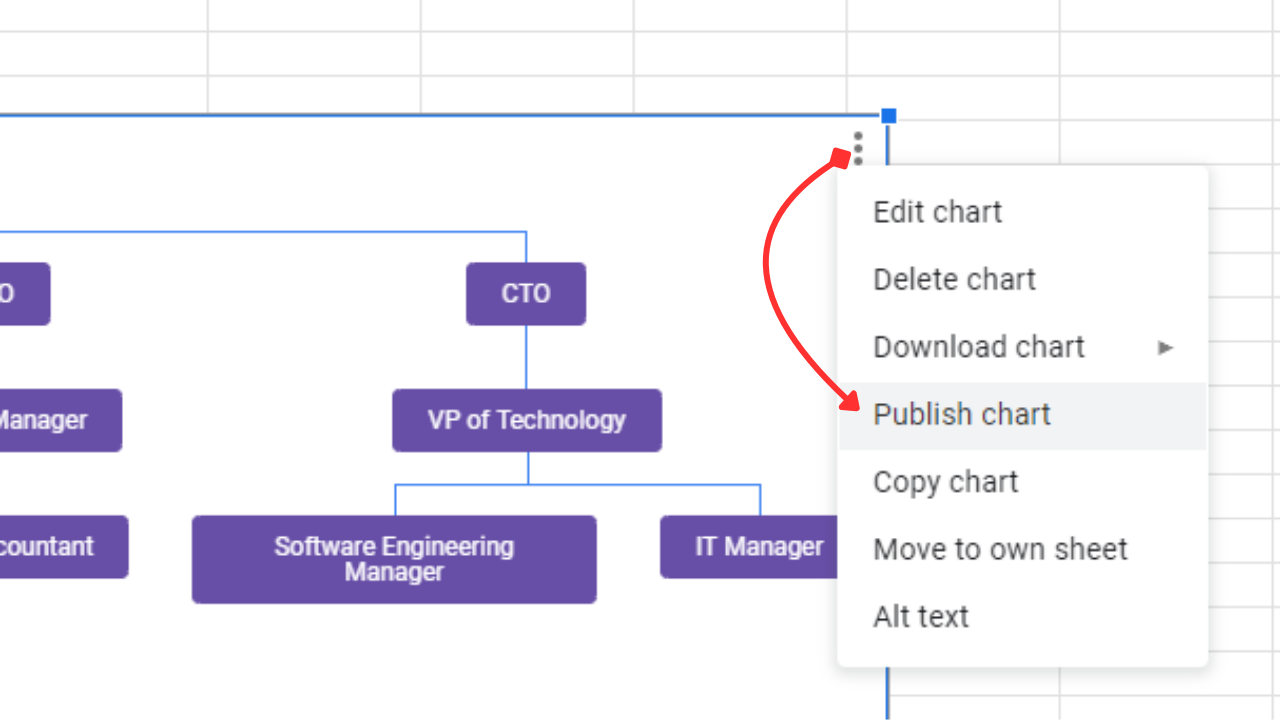The width and height of the screenshot is (1280, 720).
Task: Click Delete chart
Action: coord(954,279)
